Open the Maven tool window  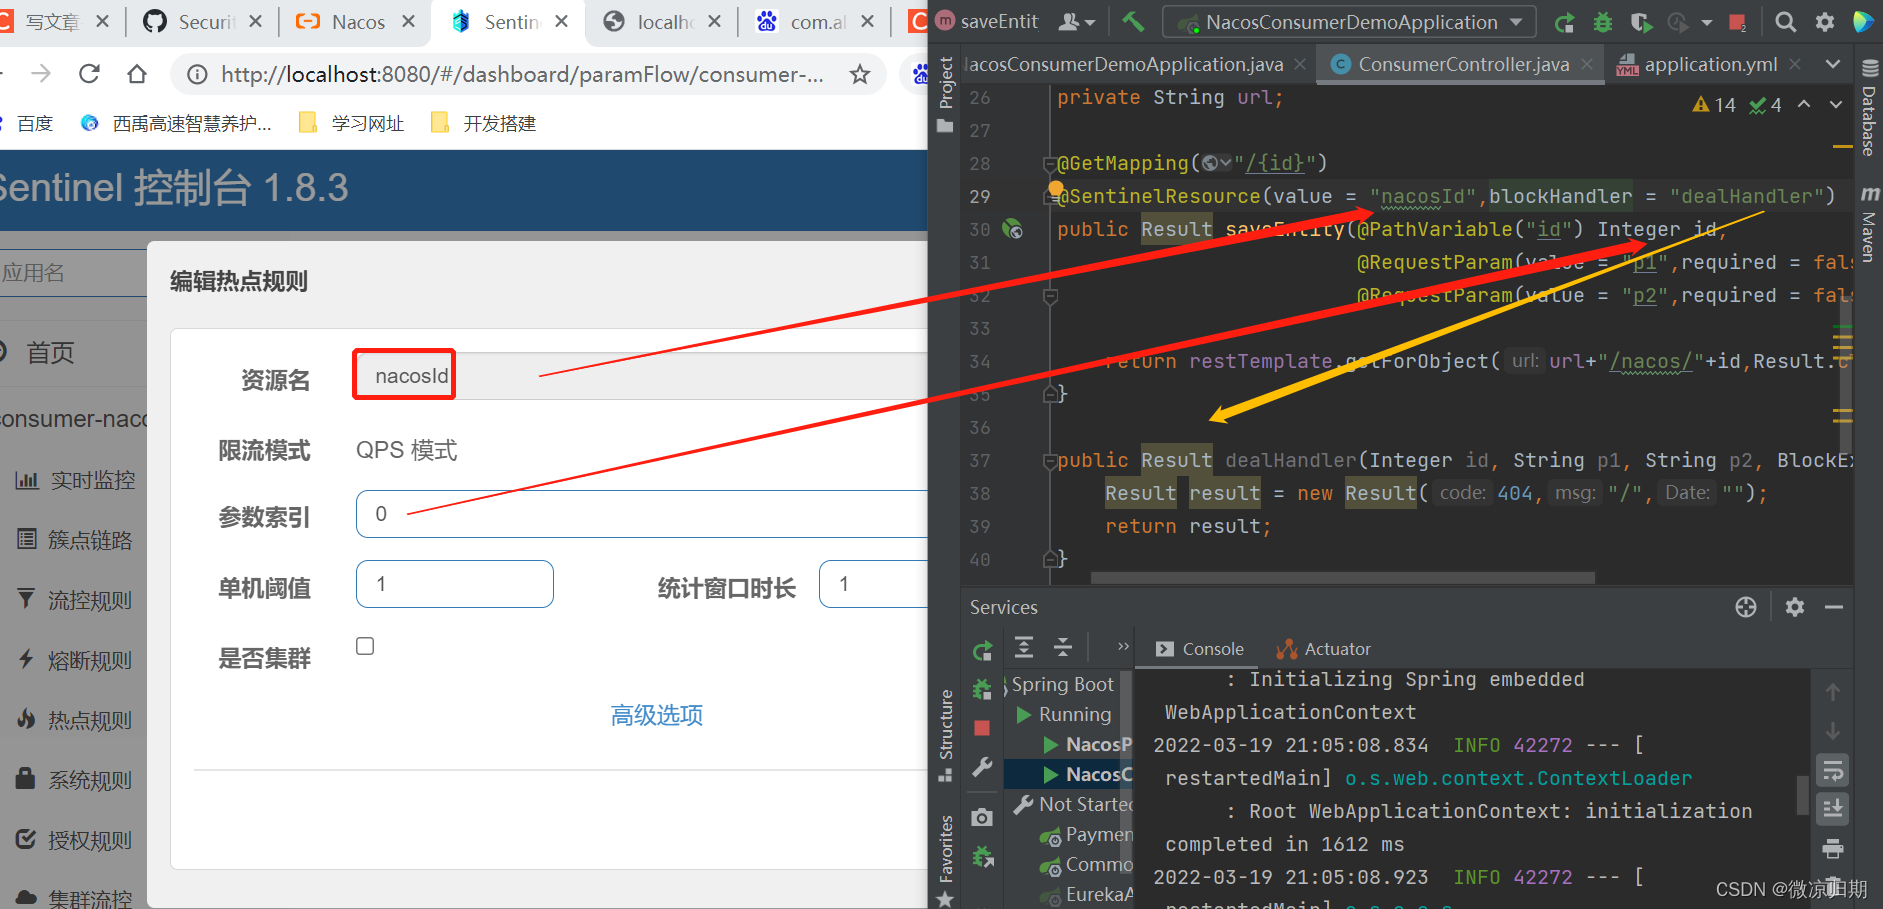[x=1869, y=225]
